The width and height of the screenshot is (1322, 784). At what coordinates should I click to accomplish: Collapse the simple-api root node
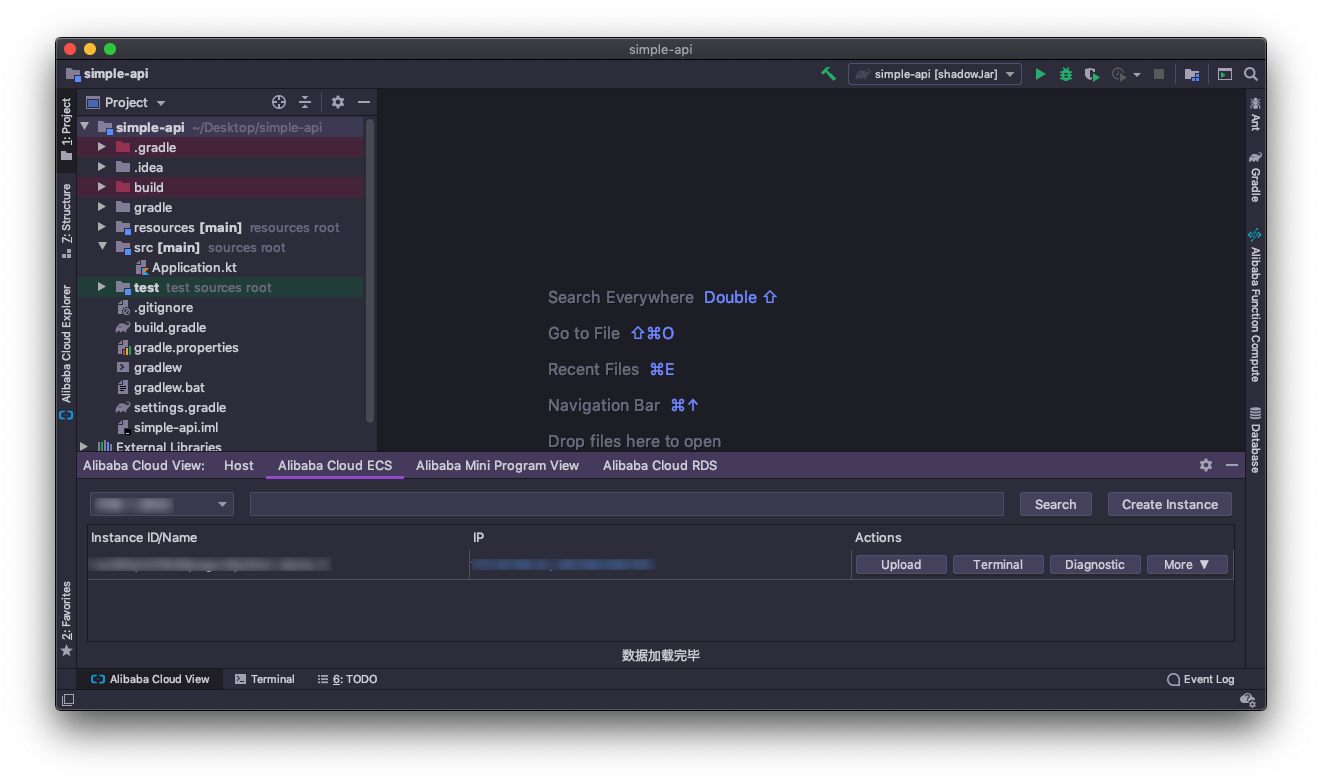(x=85, y=127)
